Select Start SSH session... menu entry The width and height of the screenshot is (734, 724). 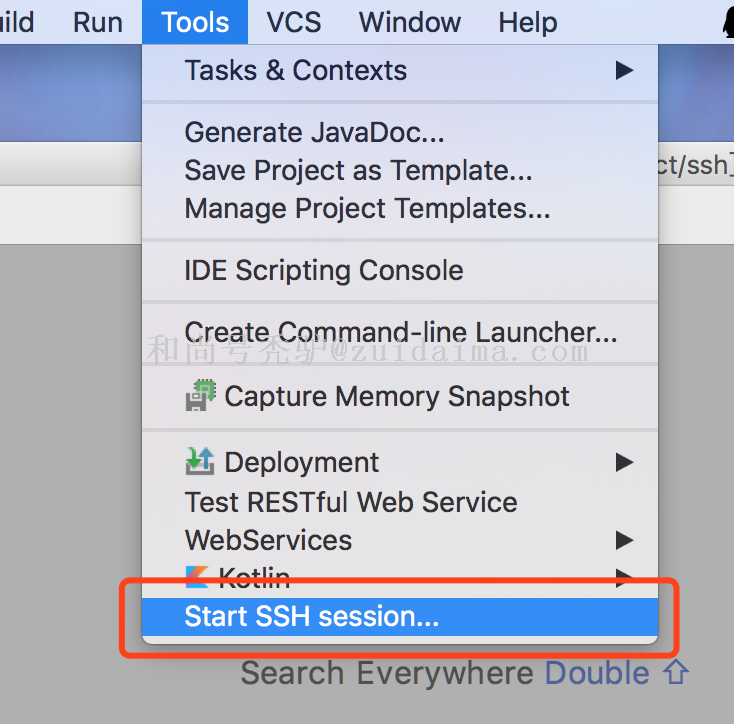(311, 616)
